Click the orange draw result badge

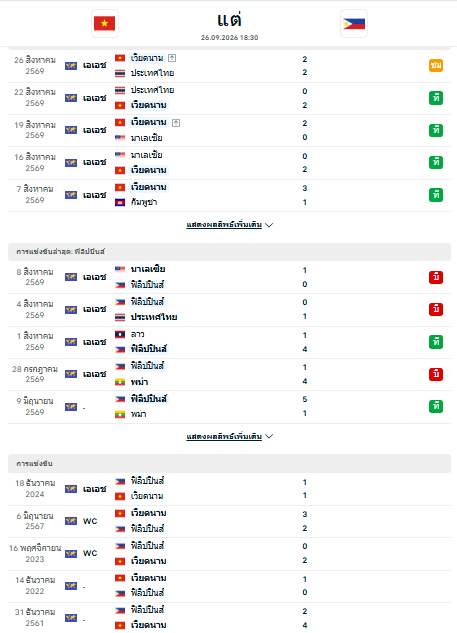pyautogui.click(x=436, y=65)
